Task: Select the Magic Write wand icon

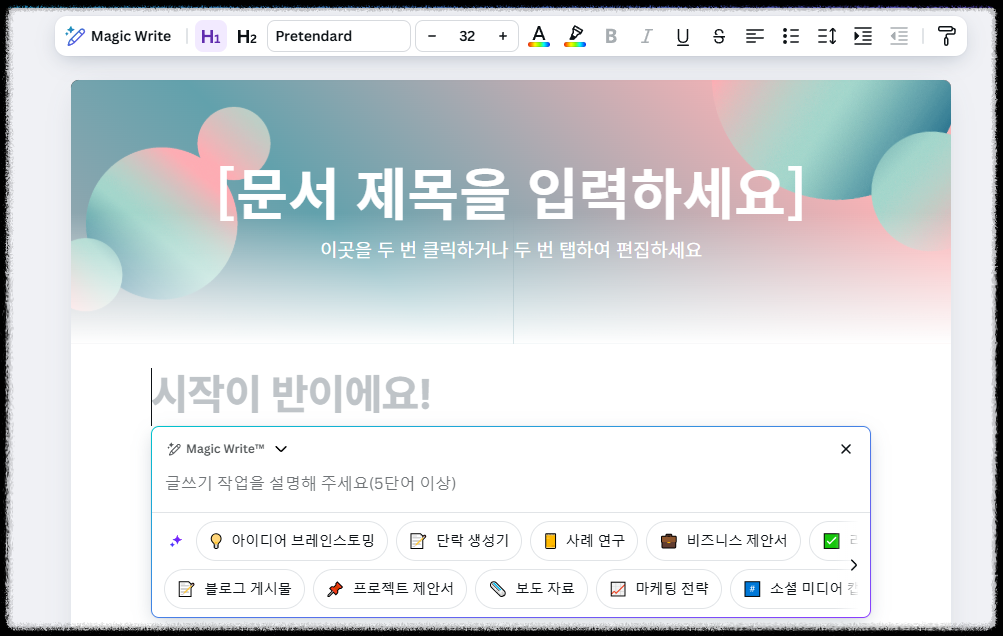Action: pyautogui.click(x=76, y=36)
